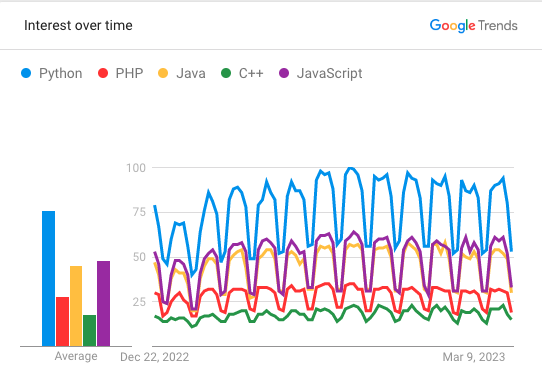542x377 pixels.
Task: Select the C++ legend label
Action: [x=251, y=73]
